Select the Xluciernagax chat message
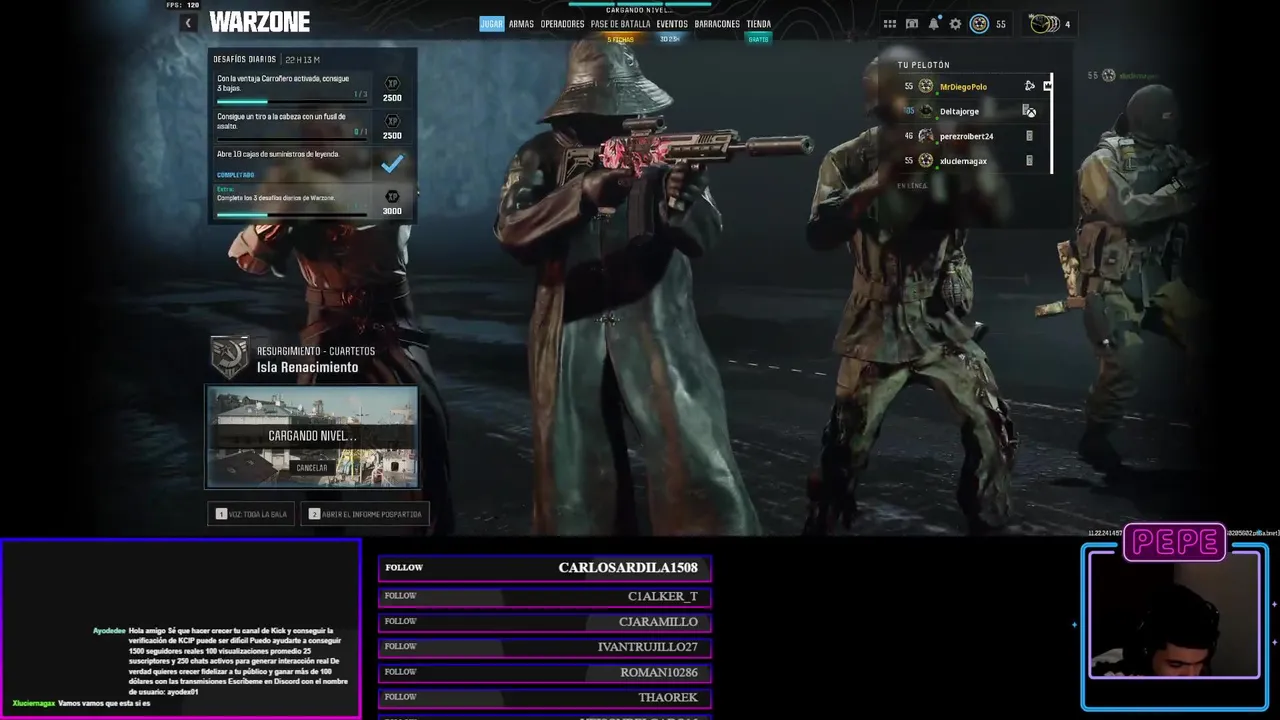This screenshot has width=1280, height=720. click(81, 703)
